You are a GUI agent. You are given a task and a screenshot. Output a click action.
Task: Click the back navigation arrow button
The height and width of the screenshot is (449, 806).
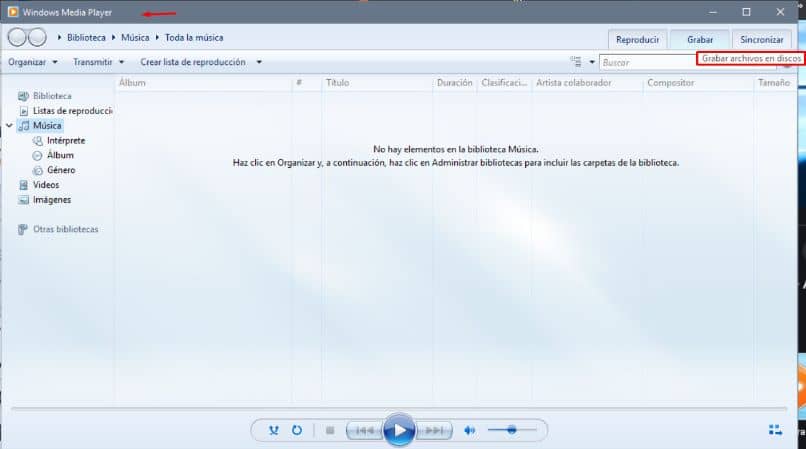(17, 37)
